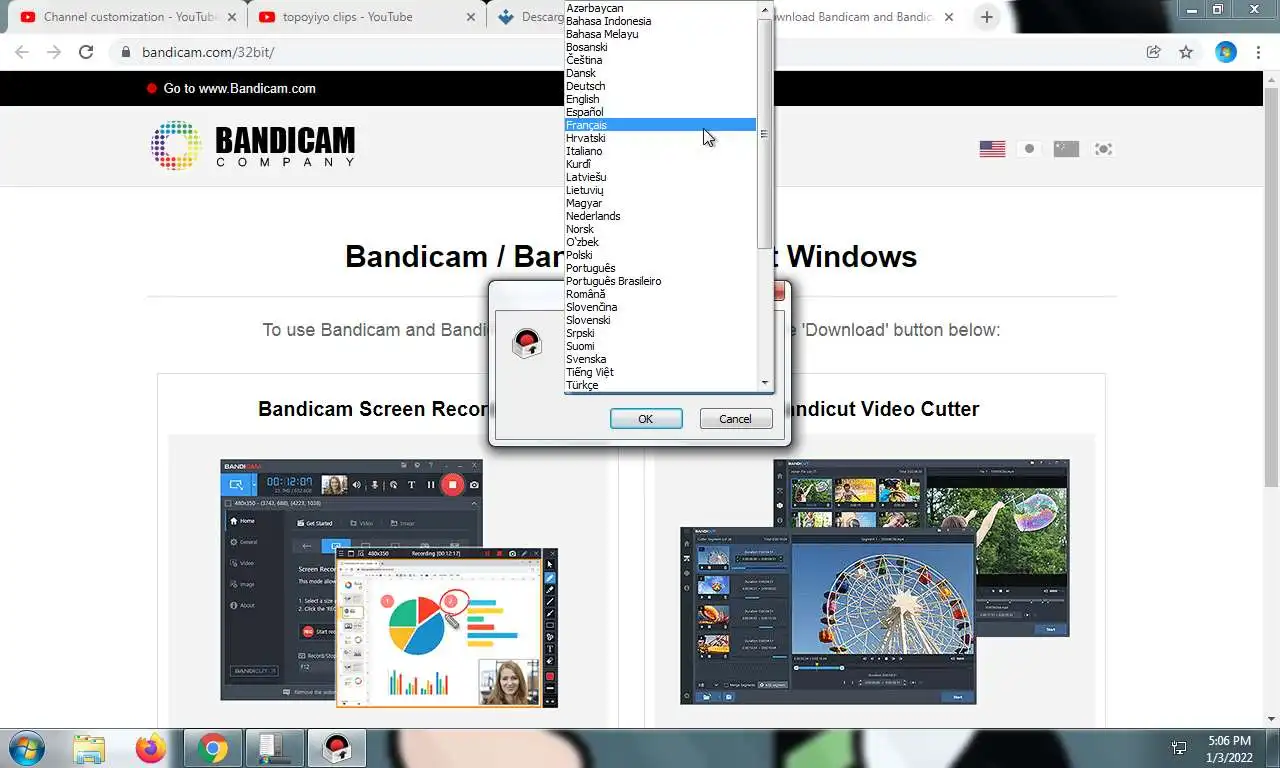The width and height of the screenshot is (1280, 768).
Task: Switch site language with the Japan flag
Action: 1029,149
